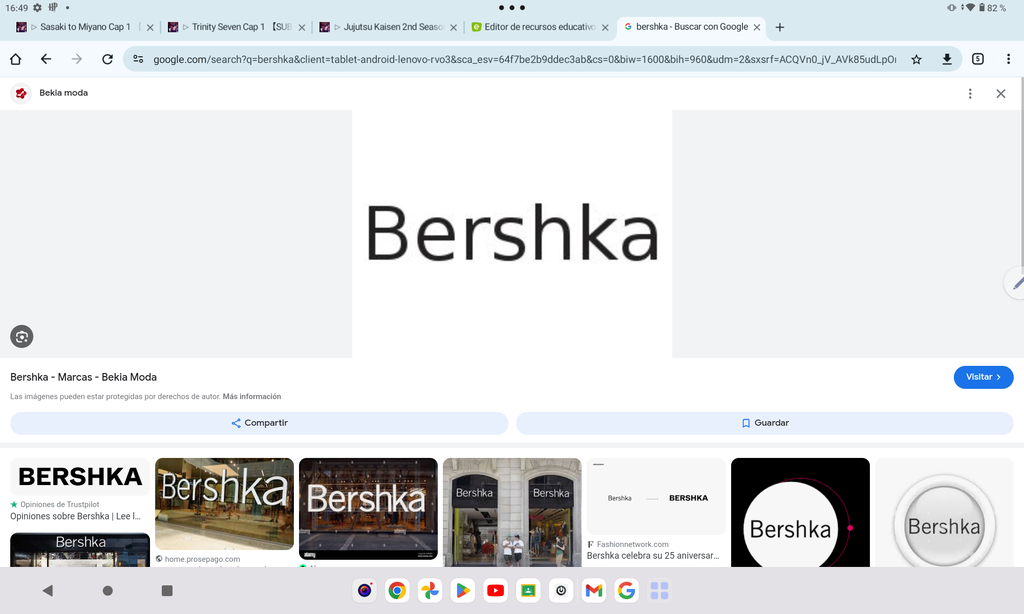Click the Guardar button
Image resolution: width=1024 pixels, height=614 pixels.
point(765,423)
